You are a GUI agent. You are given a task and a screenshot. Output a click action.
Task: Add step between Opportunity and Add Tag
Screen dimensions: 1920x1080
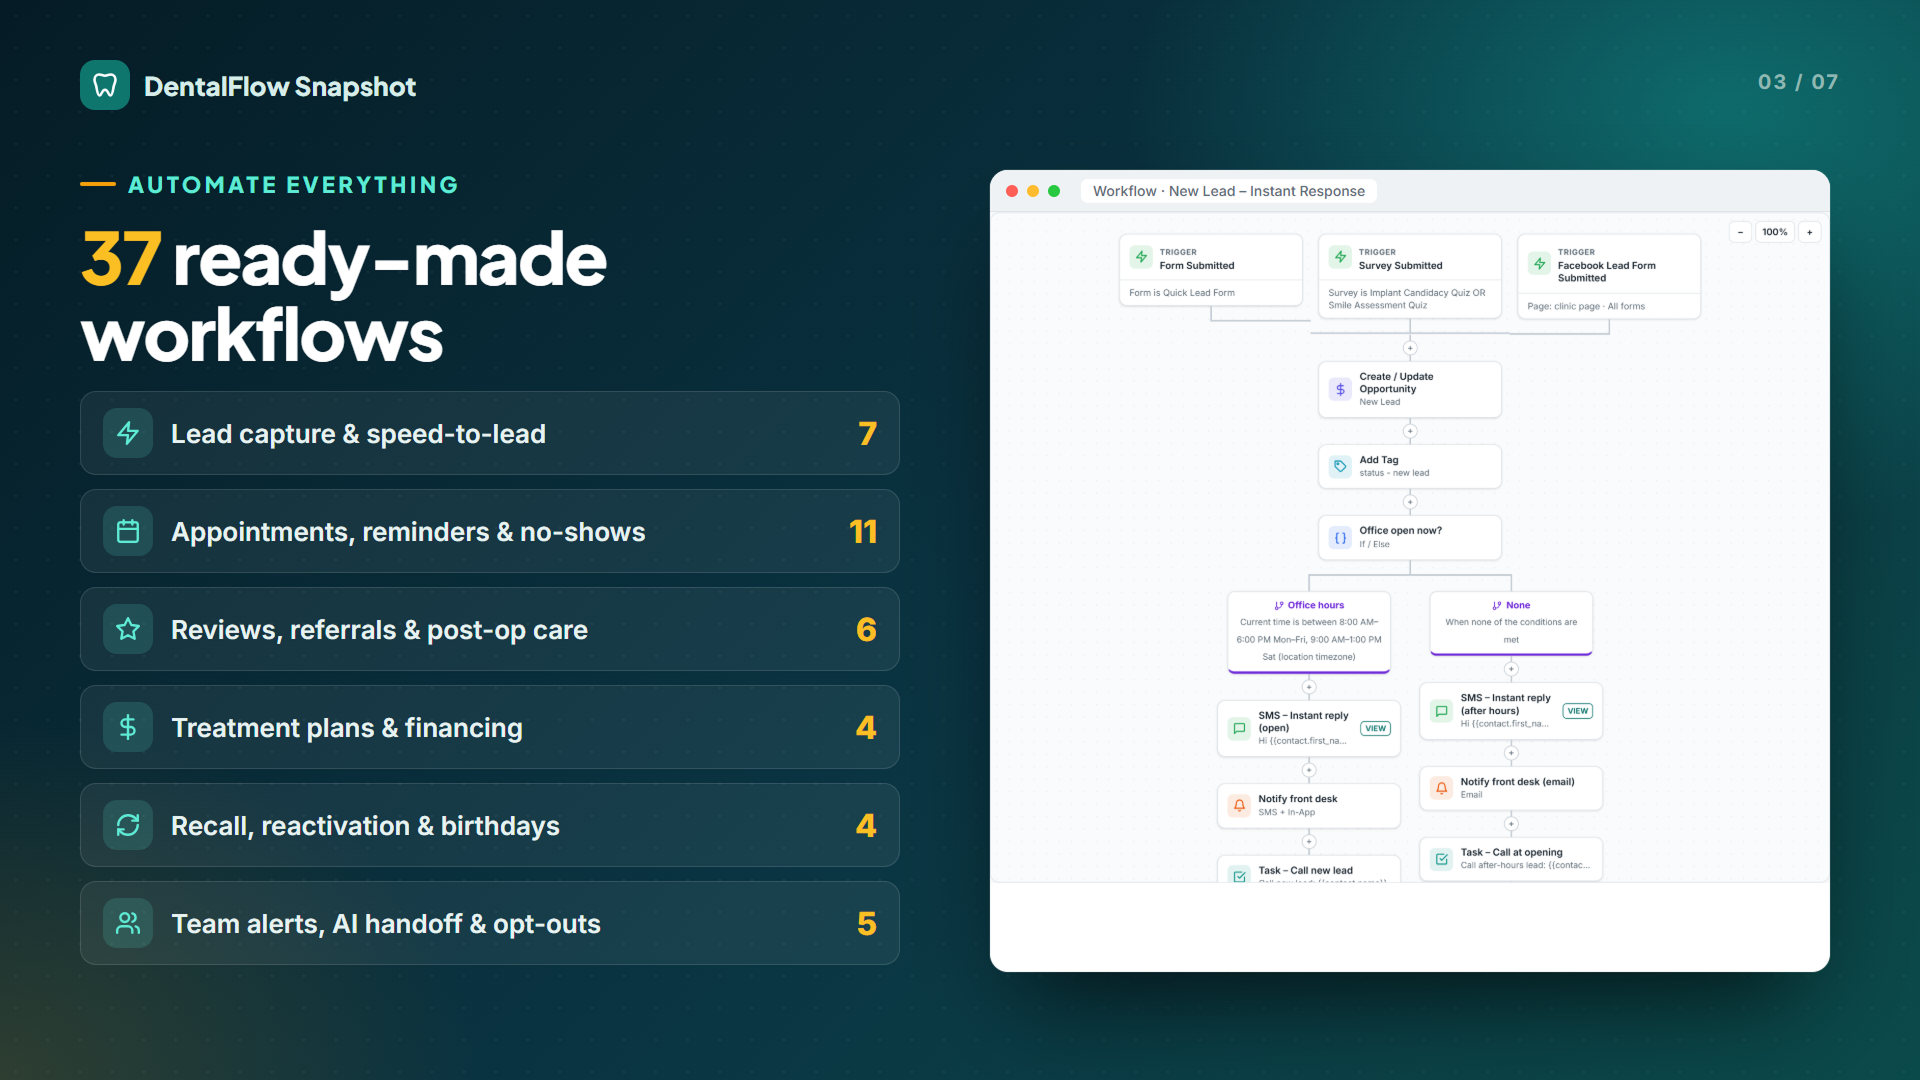[x=1410, y=431]
